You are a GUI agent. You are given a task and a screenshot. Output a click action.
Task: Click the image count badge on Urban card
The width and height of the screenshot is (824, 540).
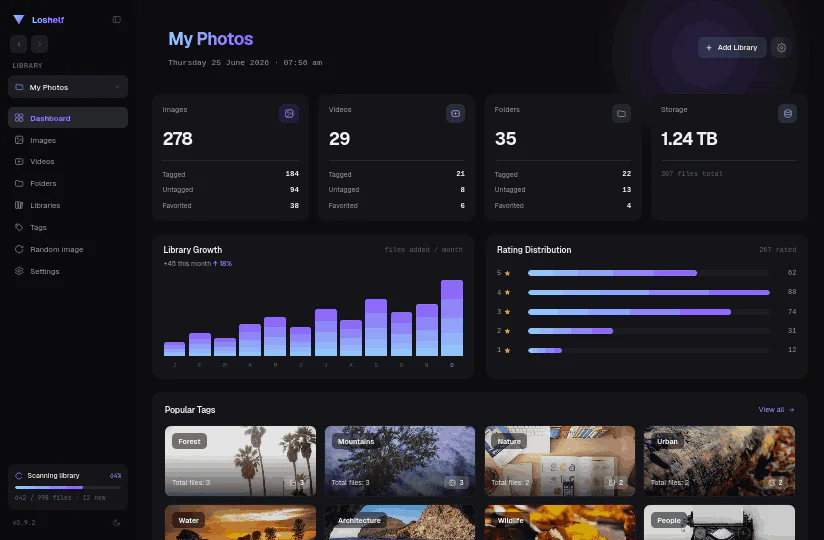(776, 482)
